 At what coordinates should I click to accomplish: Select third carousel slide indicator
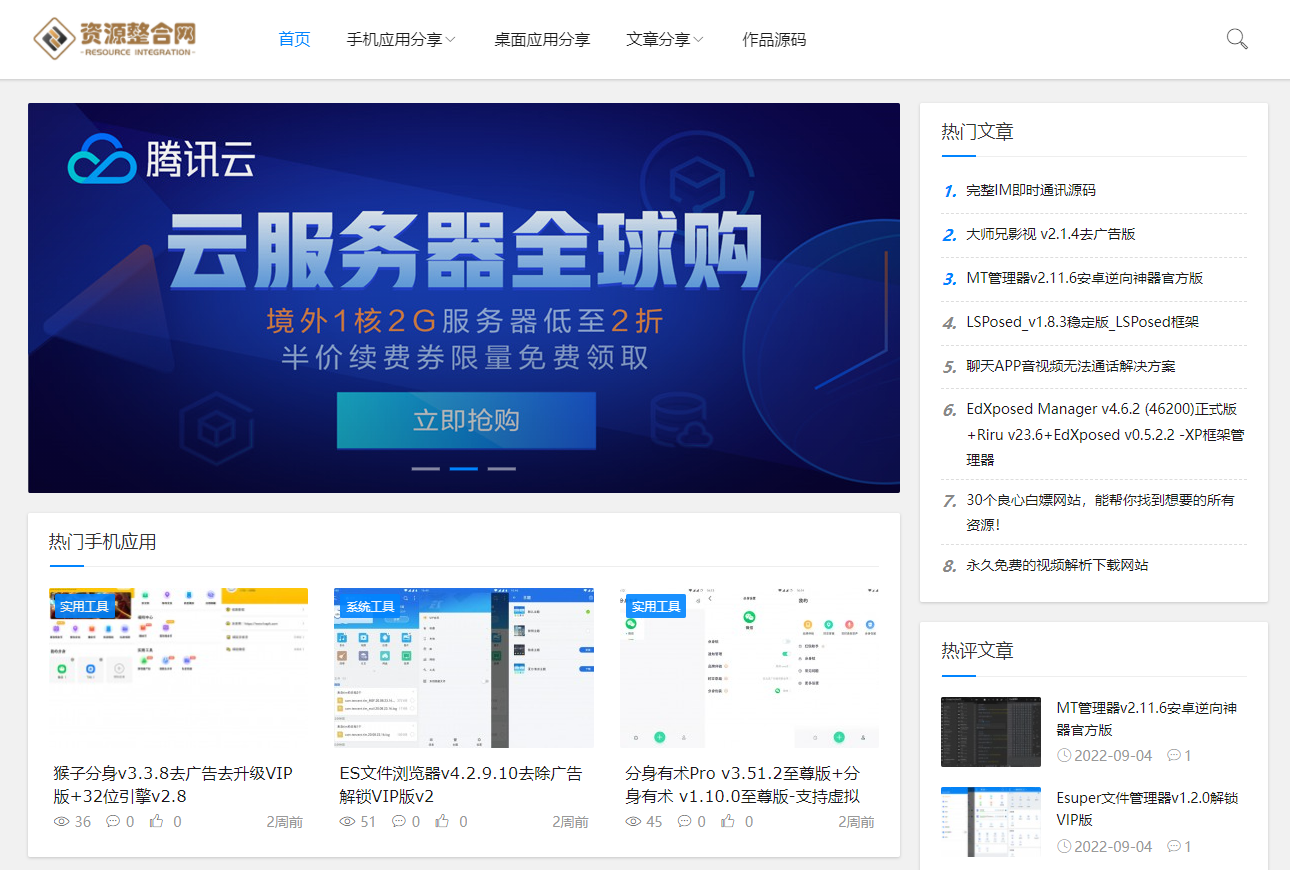click(x=502, y=468)
